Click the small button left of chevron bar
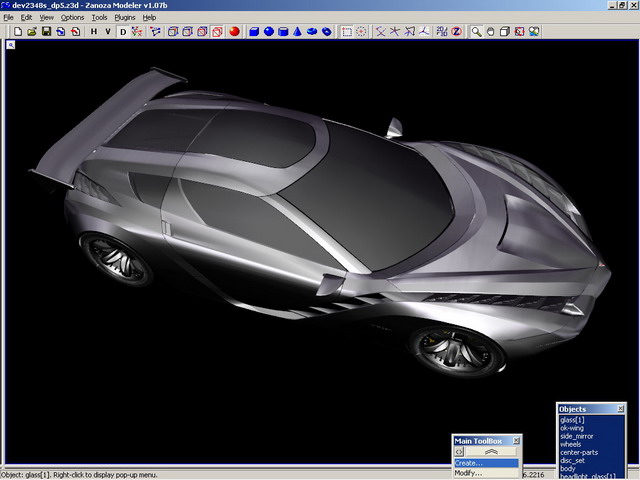Image resolution: width=640 pixels, height=480 pixels. [x=459, y=452]
